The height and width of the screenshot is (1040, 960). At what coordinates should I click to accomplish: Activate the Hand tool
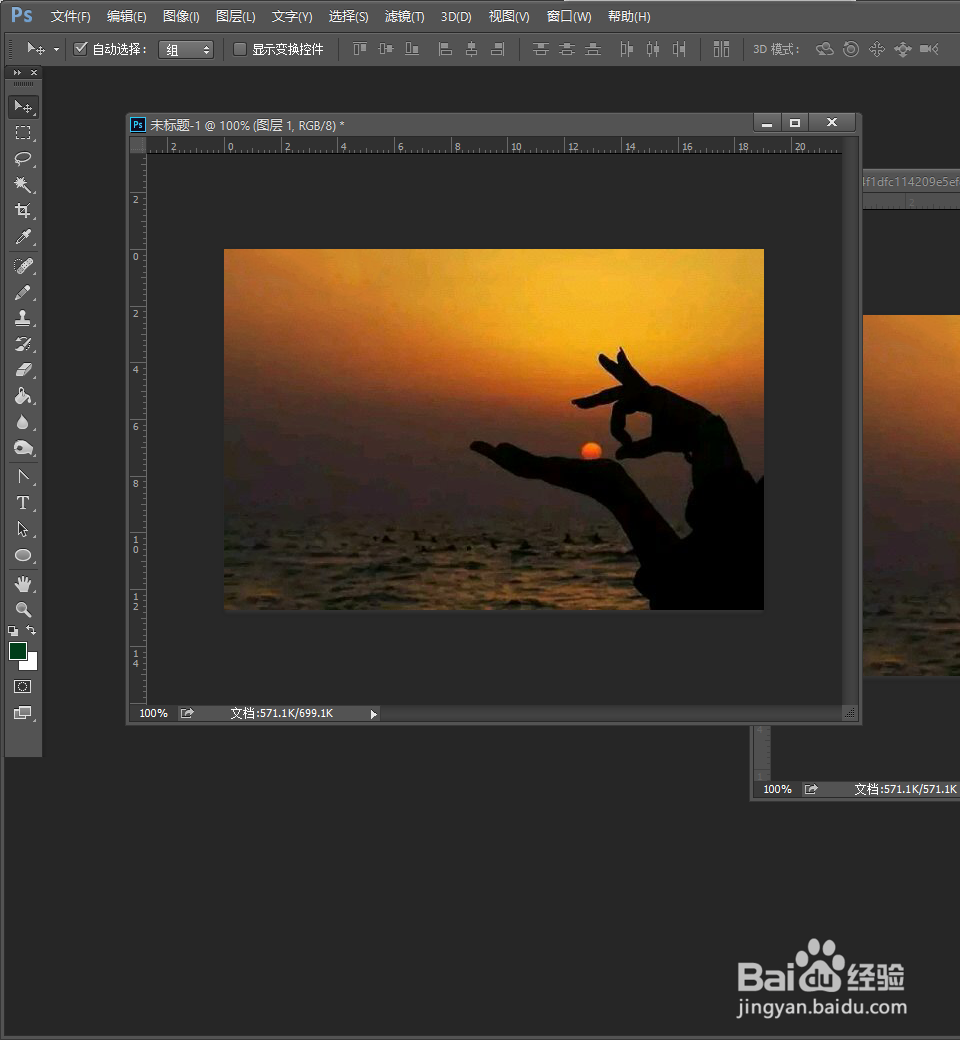pyautogui.click(x=24, y=583)
